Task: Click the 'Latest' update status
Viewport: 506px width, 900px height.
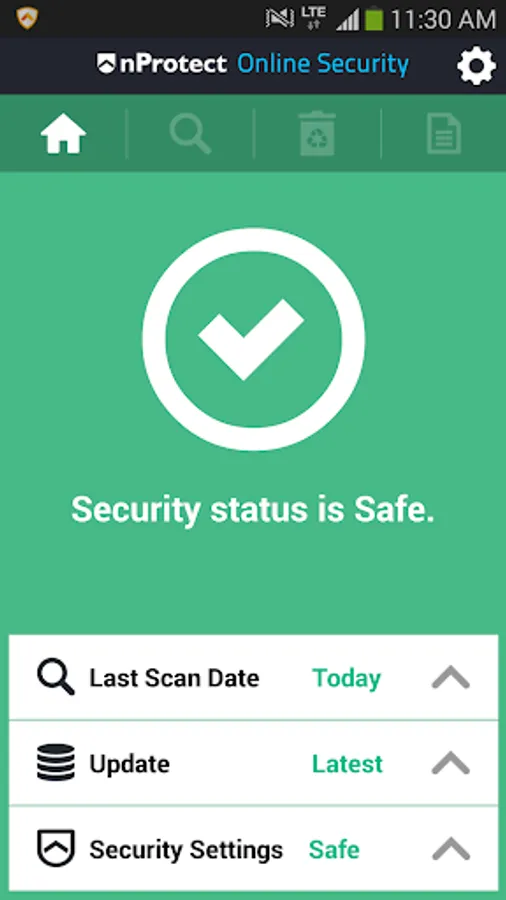Action: pos(347,763)
